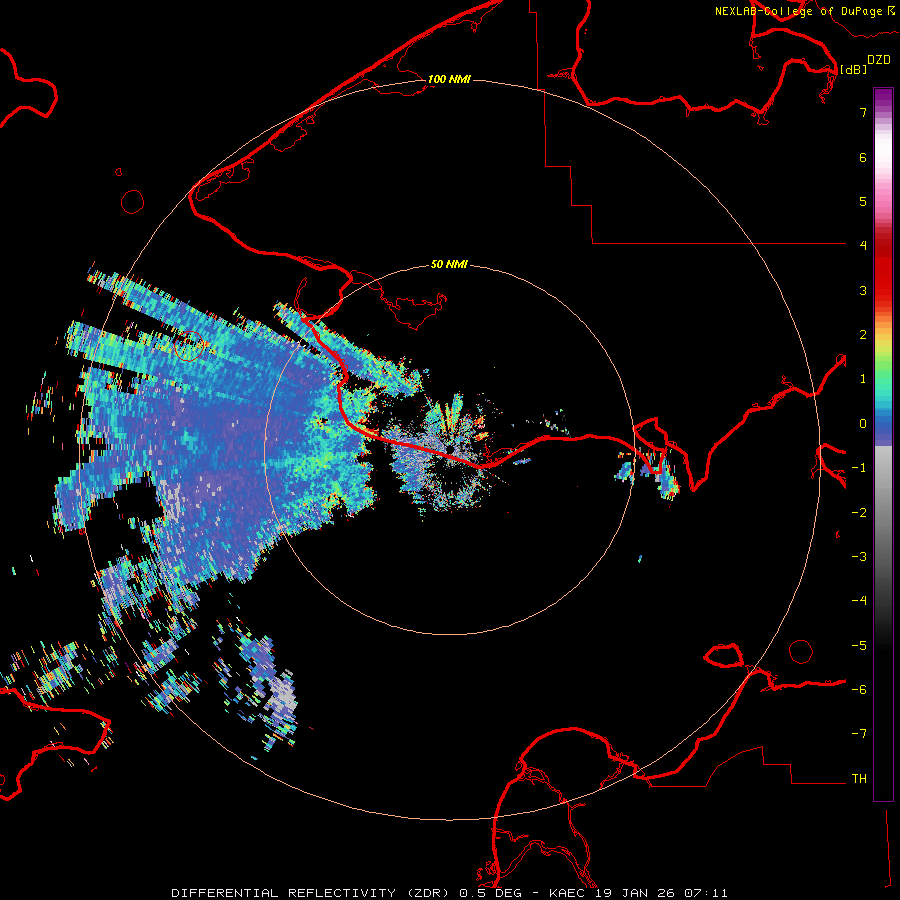Screen dimensions: 900x900
Task: Click the 2 value on color scale
Action: point(863,335)
